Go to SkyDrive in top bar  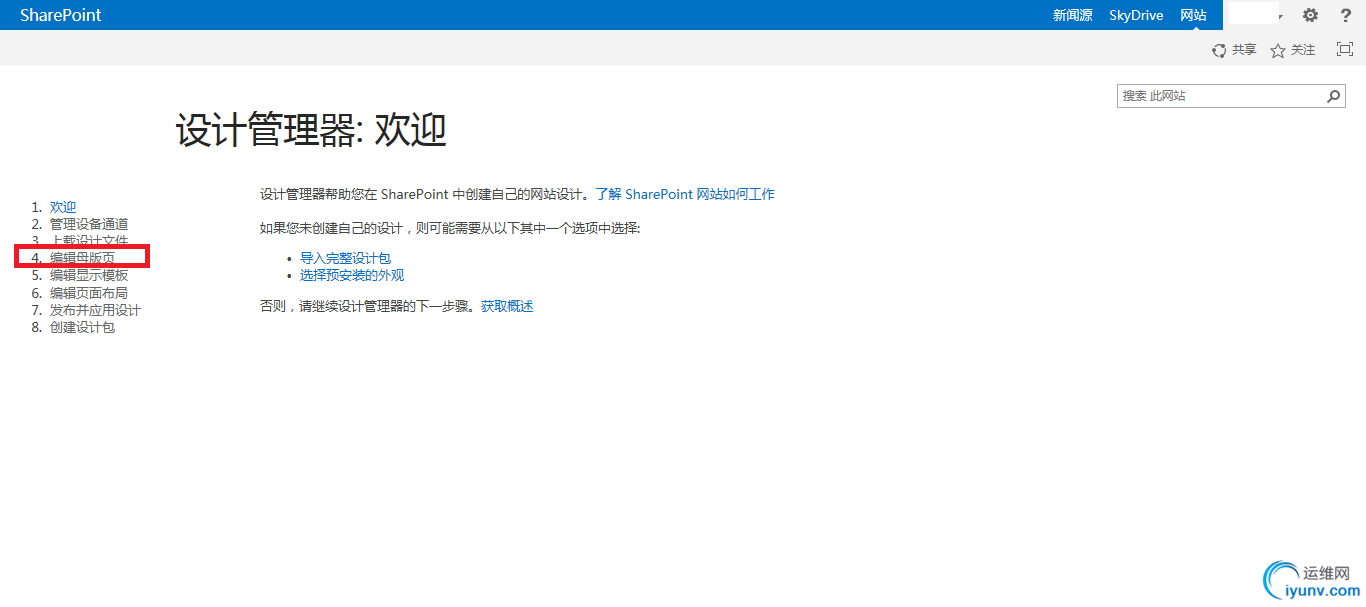click(1136, 15)
